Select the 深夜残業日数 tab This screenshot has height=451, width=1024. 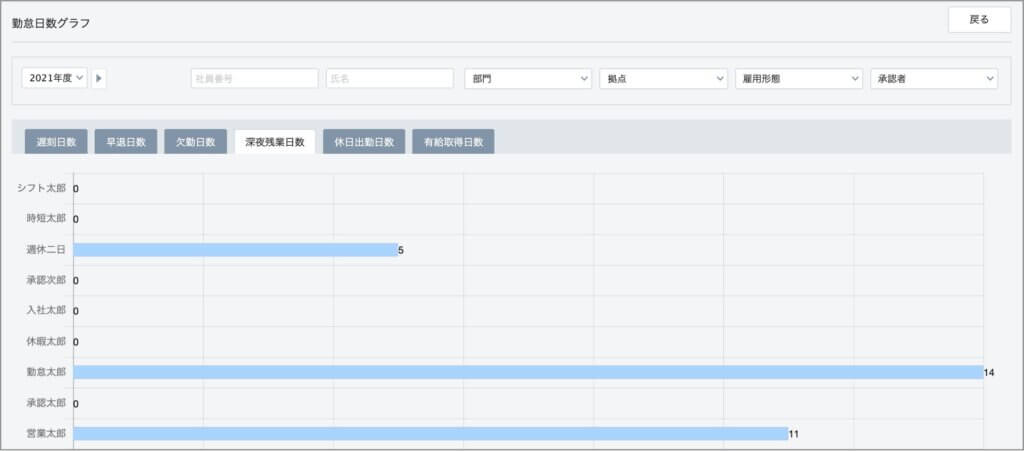(275, 142)
